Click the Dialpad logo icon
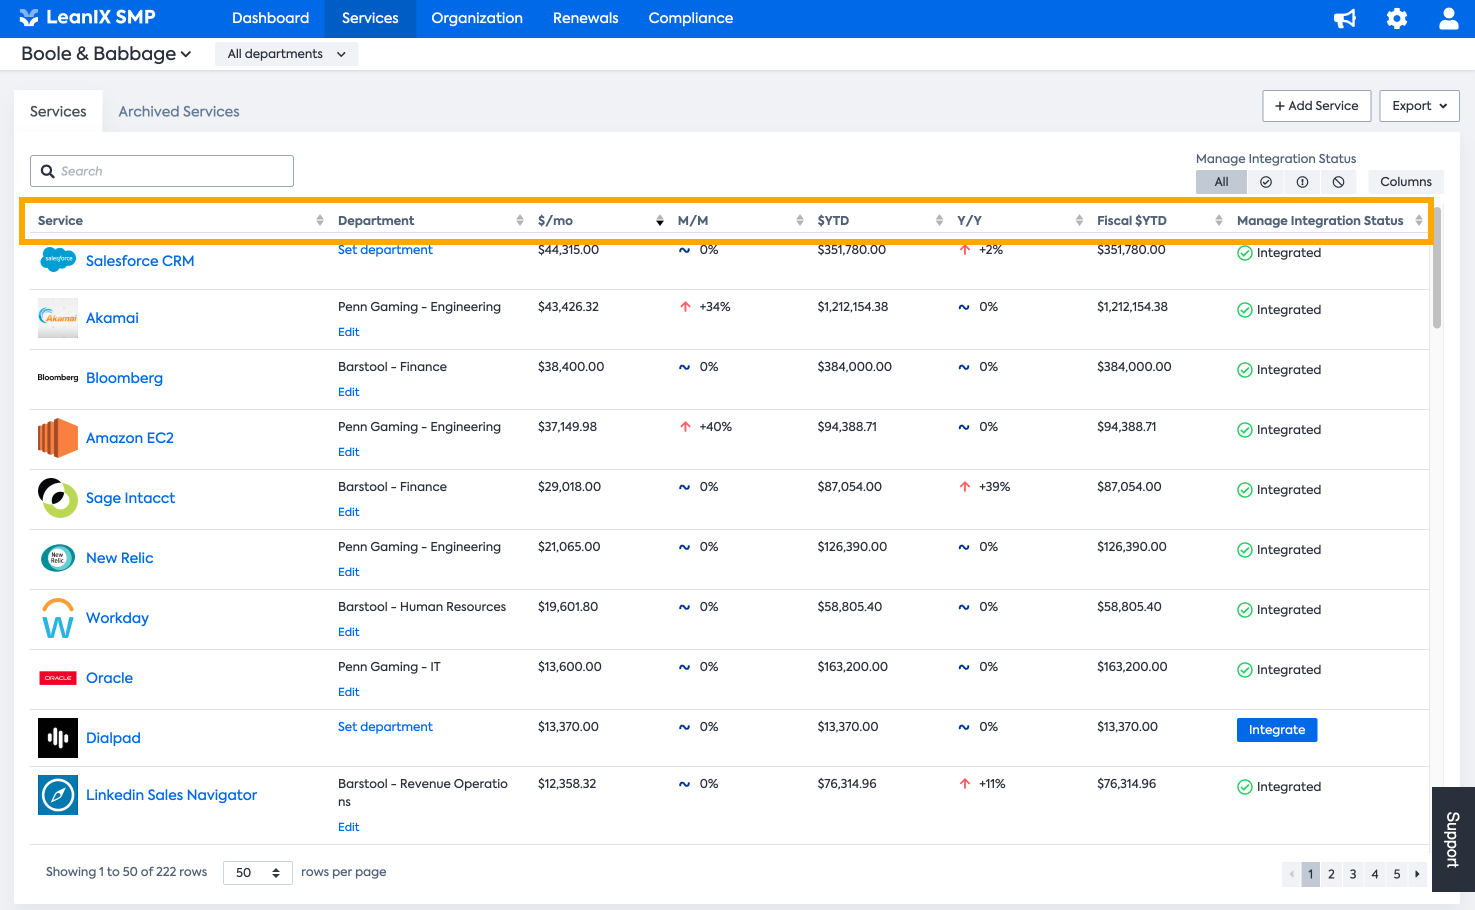 [58, 738]
